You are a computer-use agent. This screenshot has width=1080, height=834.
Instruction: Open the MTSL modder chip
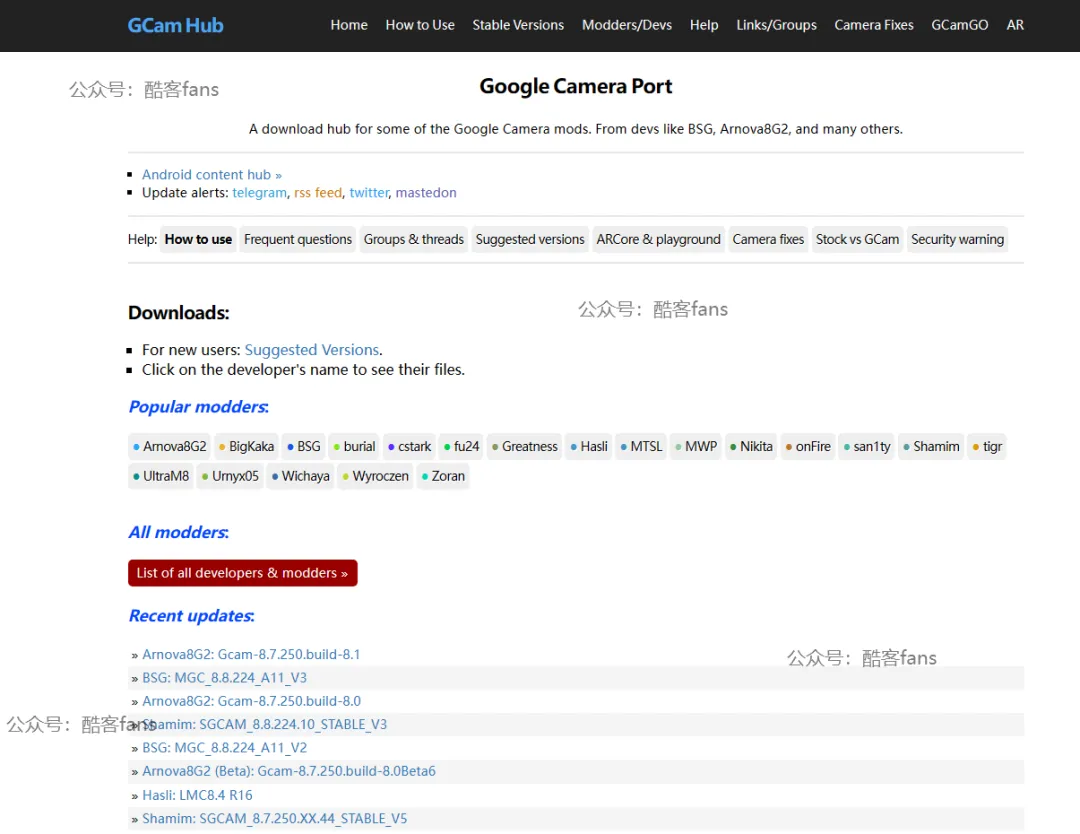[641, 447]
